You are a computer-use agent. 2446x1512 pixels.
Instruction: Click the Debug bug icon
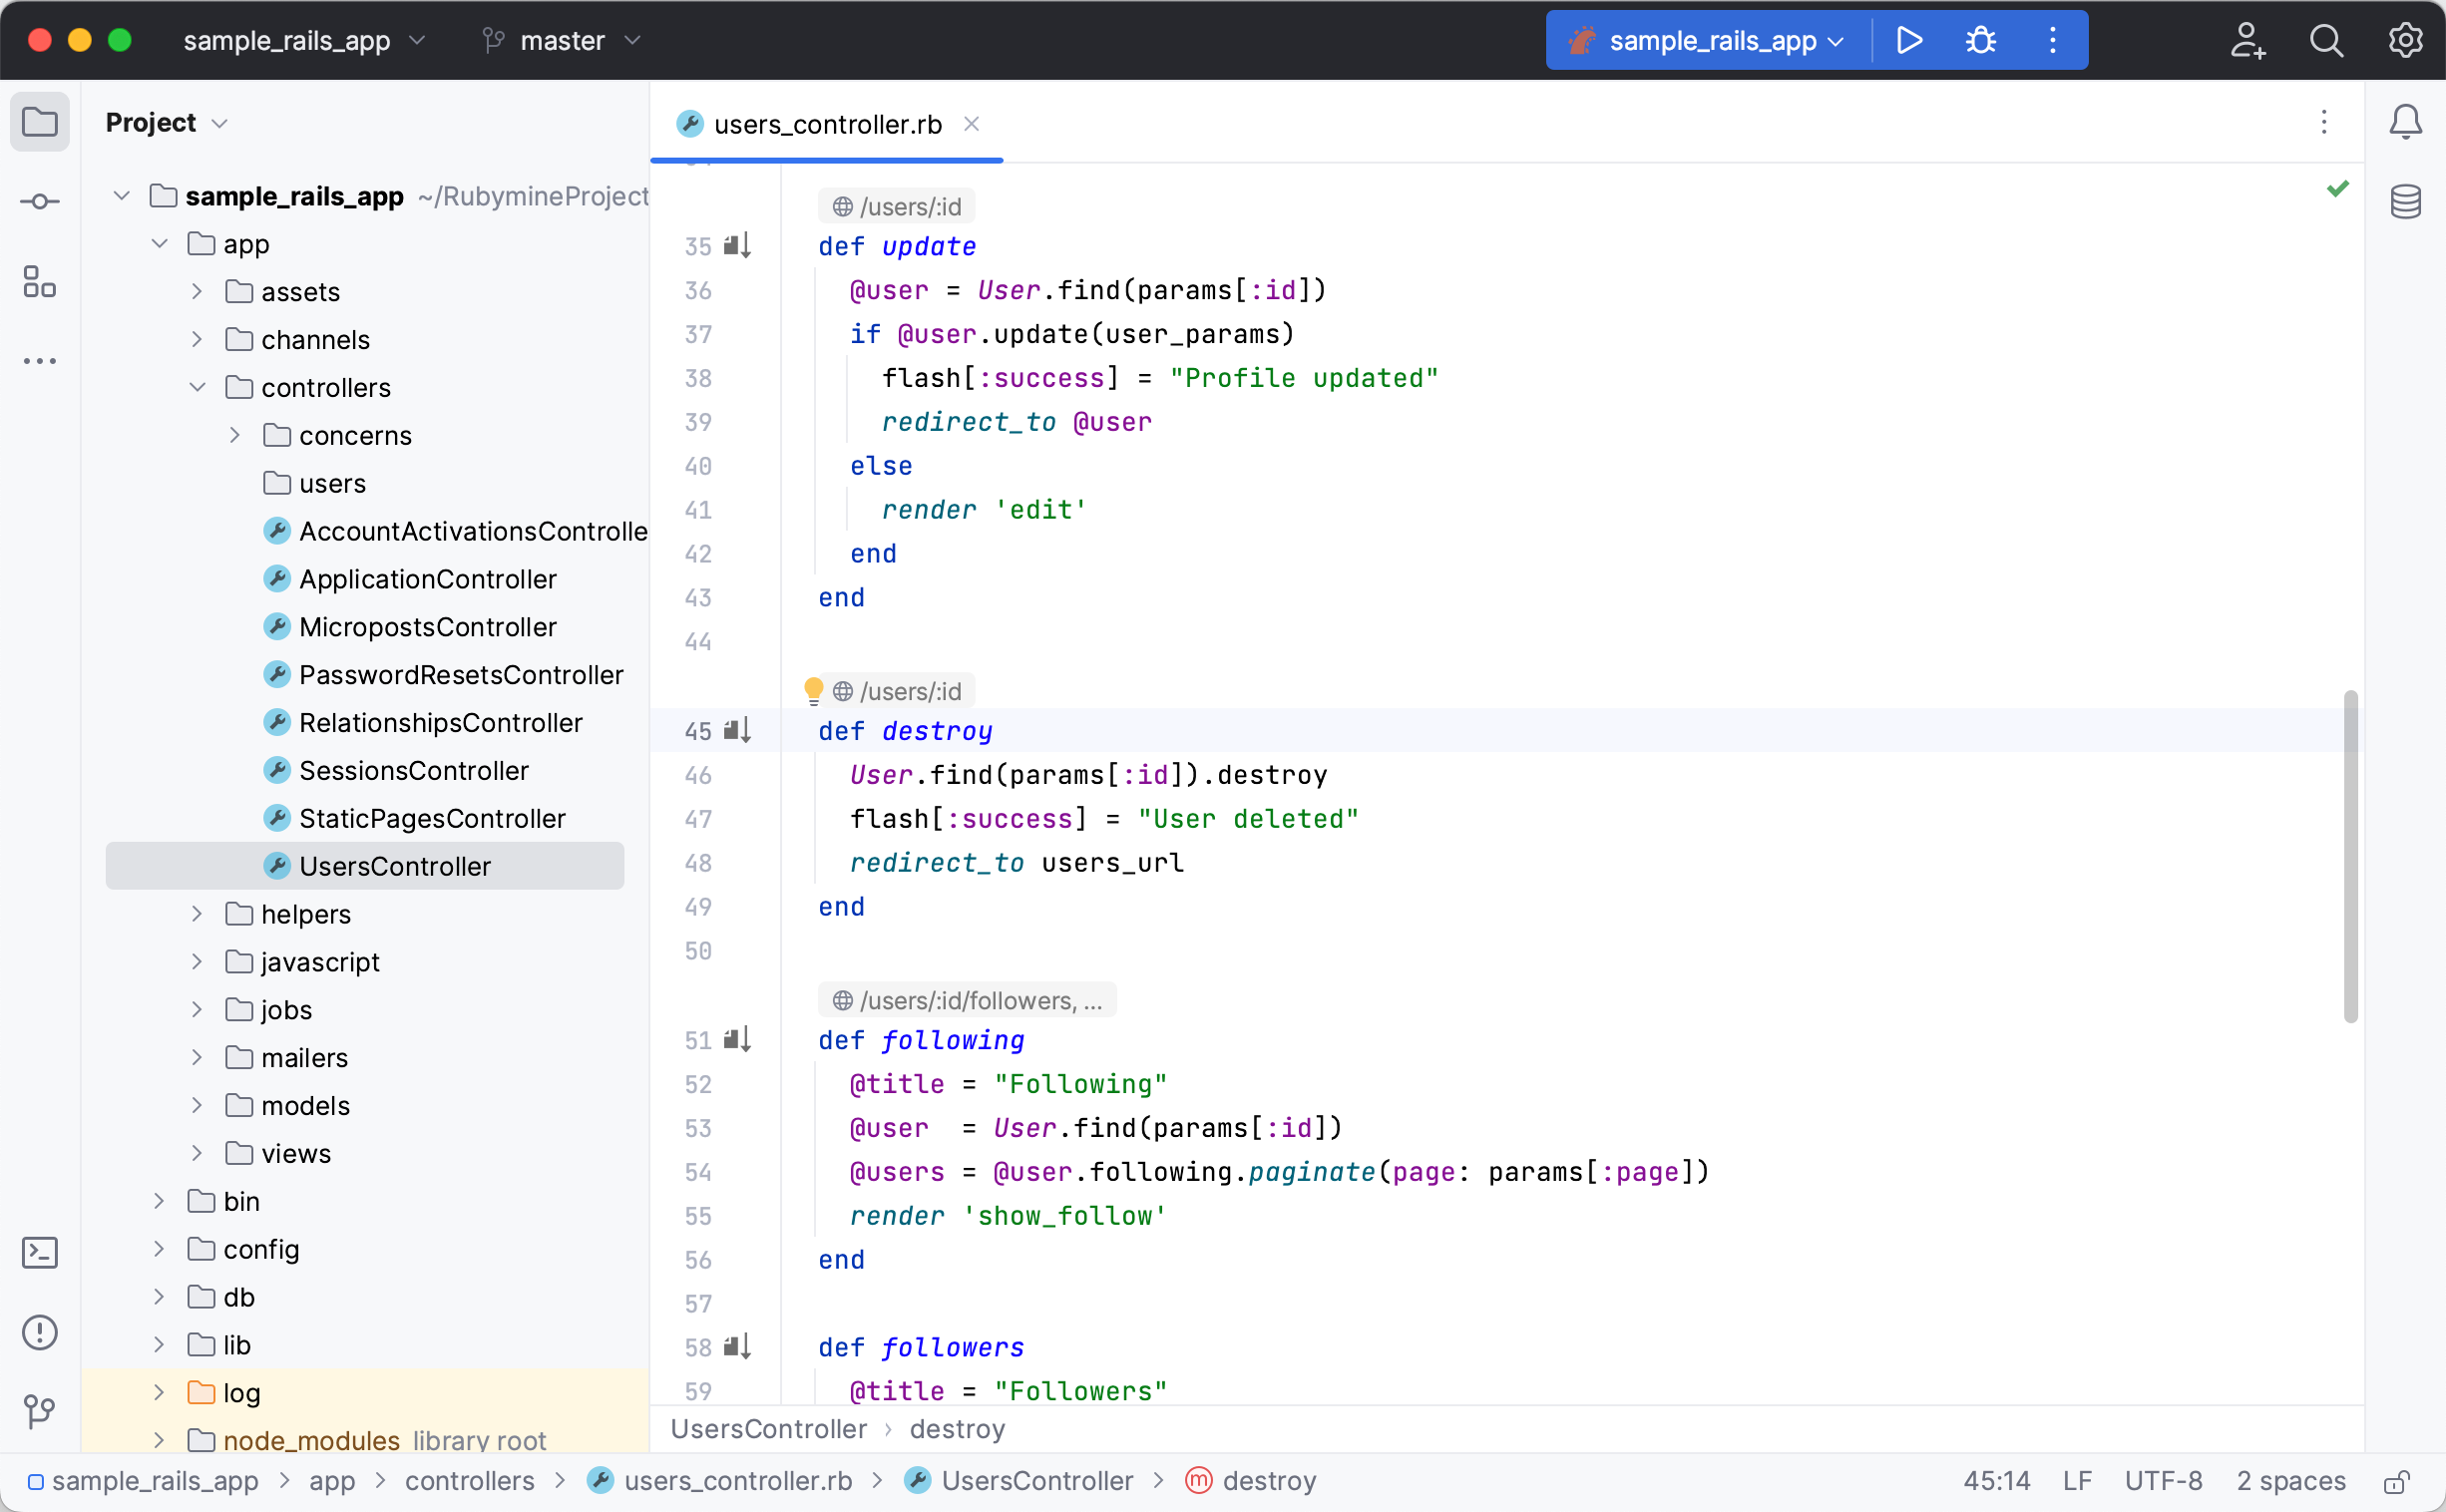(x=1980, y=40)
